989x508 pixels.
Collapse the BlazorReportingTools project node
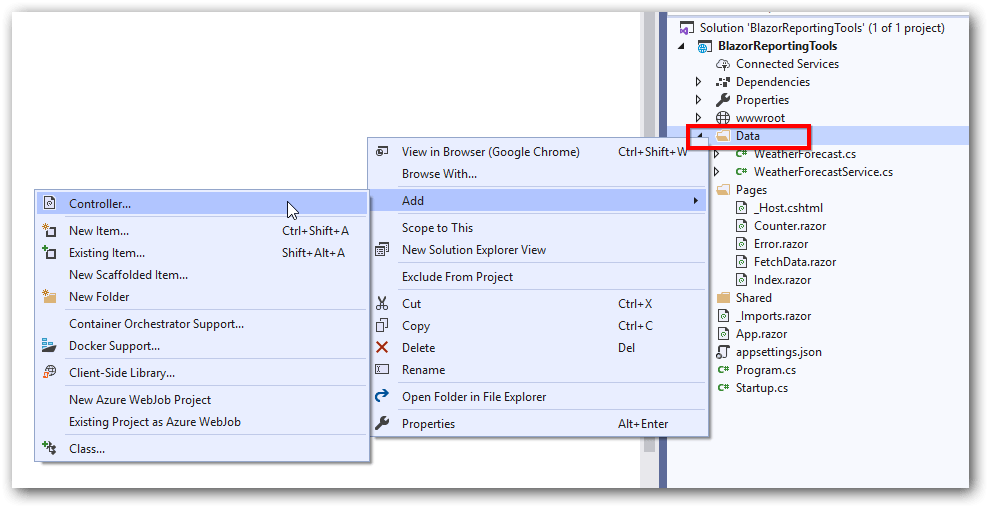[682, 46]
